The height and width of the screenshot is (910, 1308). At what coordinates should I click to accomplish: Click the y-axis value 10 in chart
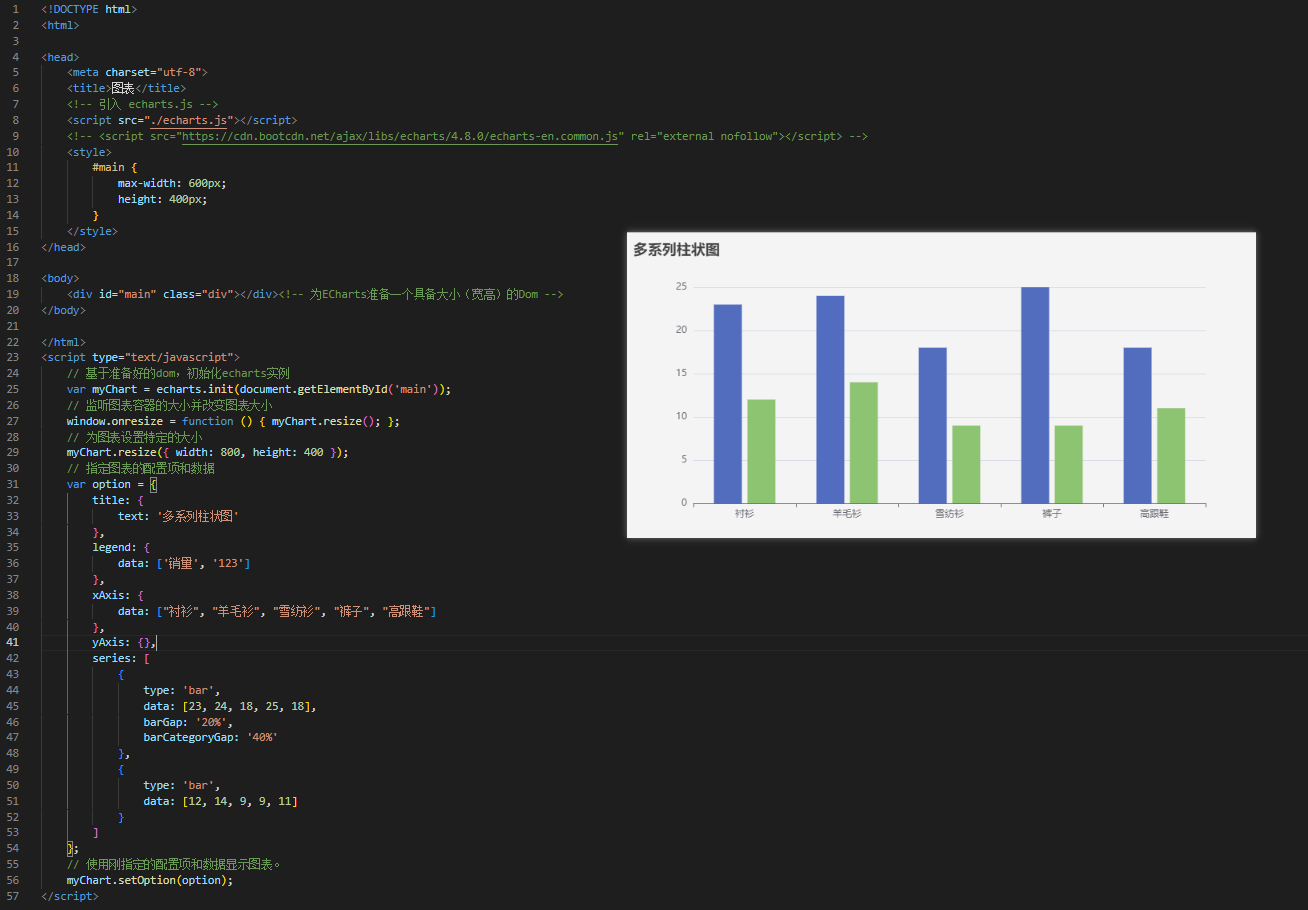[681, 417]
